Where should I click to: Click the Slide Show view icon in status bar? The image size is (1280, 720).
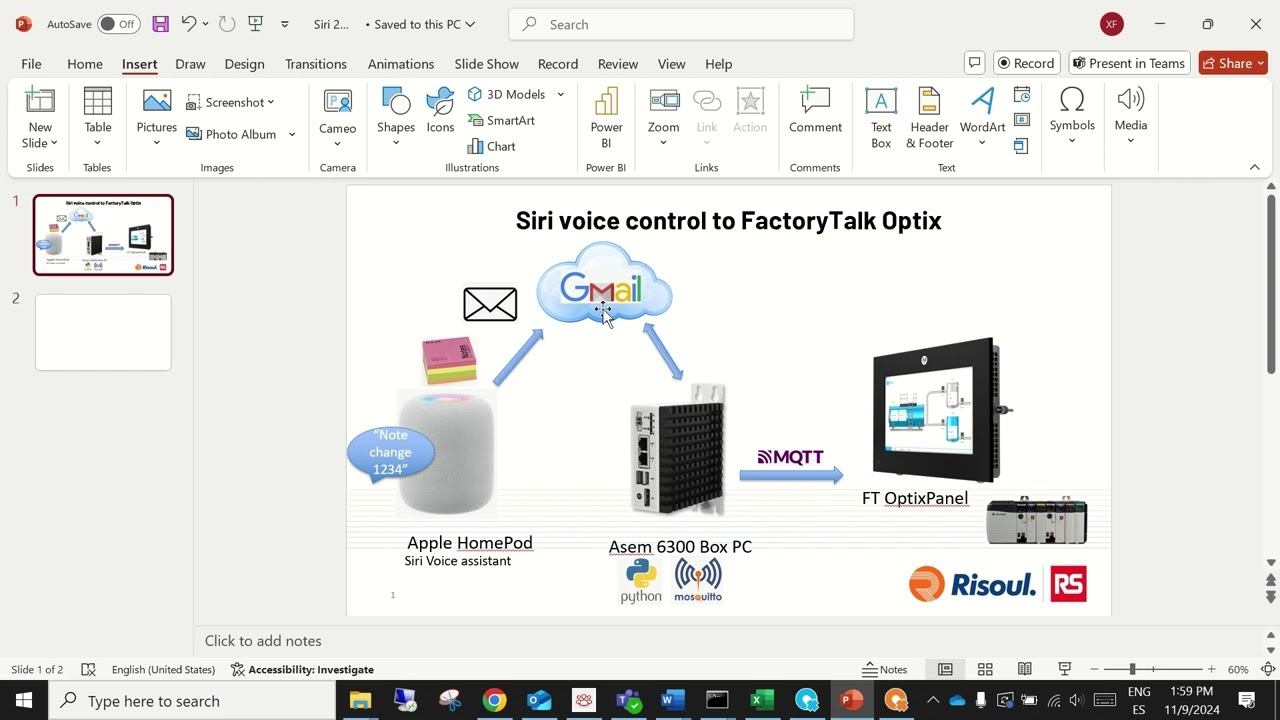coord(1065,669)
